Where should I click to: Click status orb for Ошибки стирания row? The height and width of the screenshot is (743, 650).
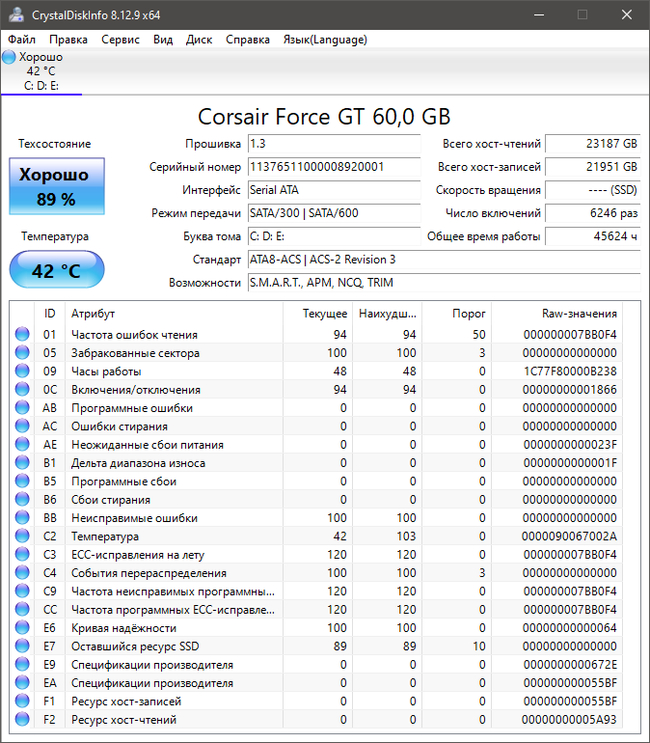[22, 426]
